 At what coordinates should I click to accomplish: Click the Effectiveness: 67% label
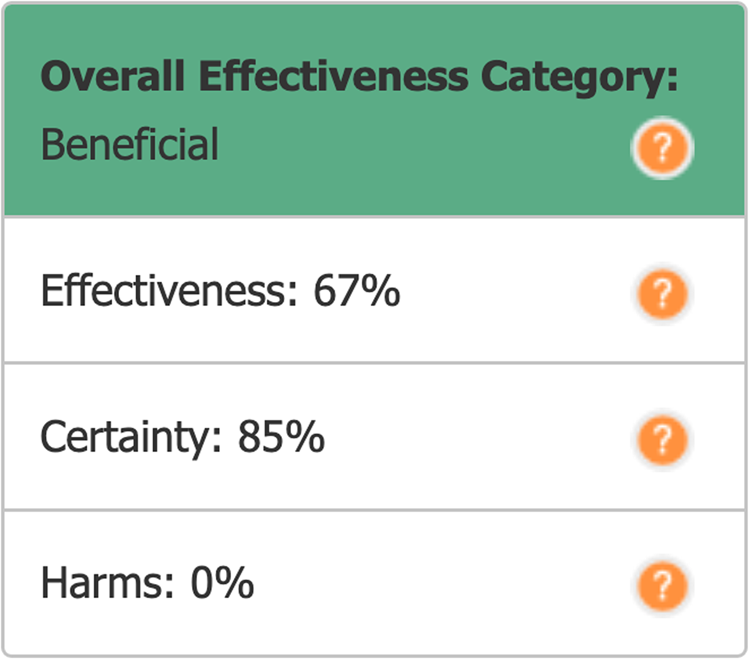pyautogui.click(x=220, y=293)
